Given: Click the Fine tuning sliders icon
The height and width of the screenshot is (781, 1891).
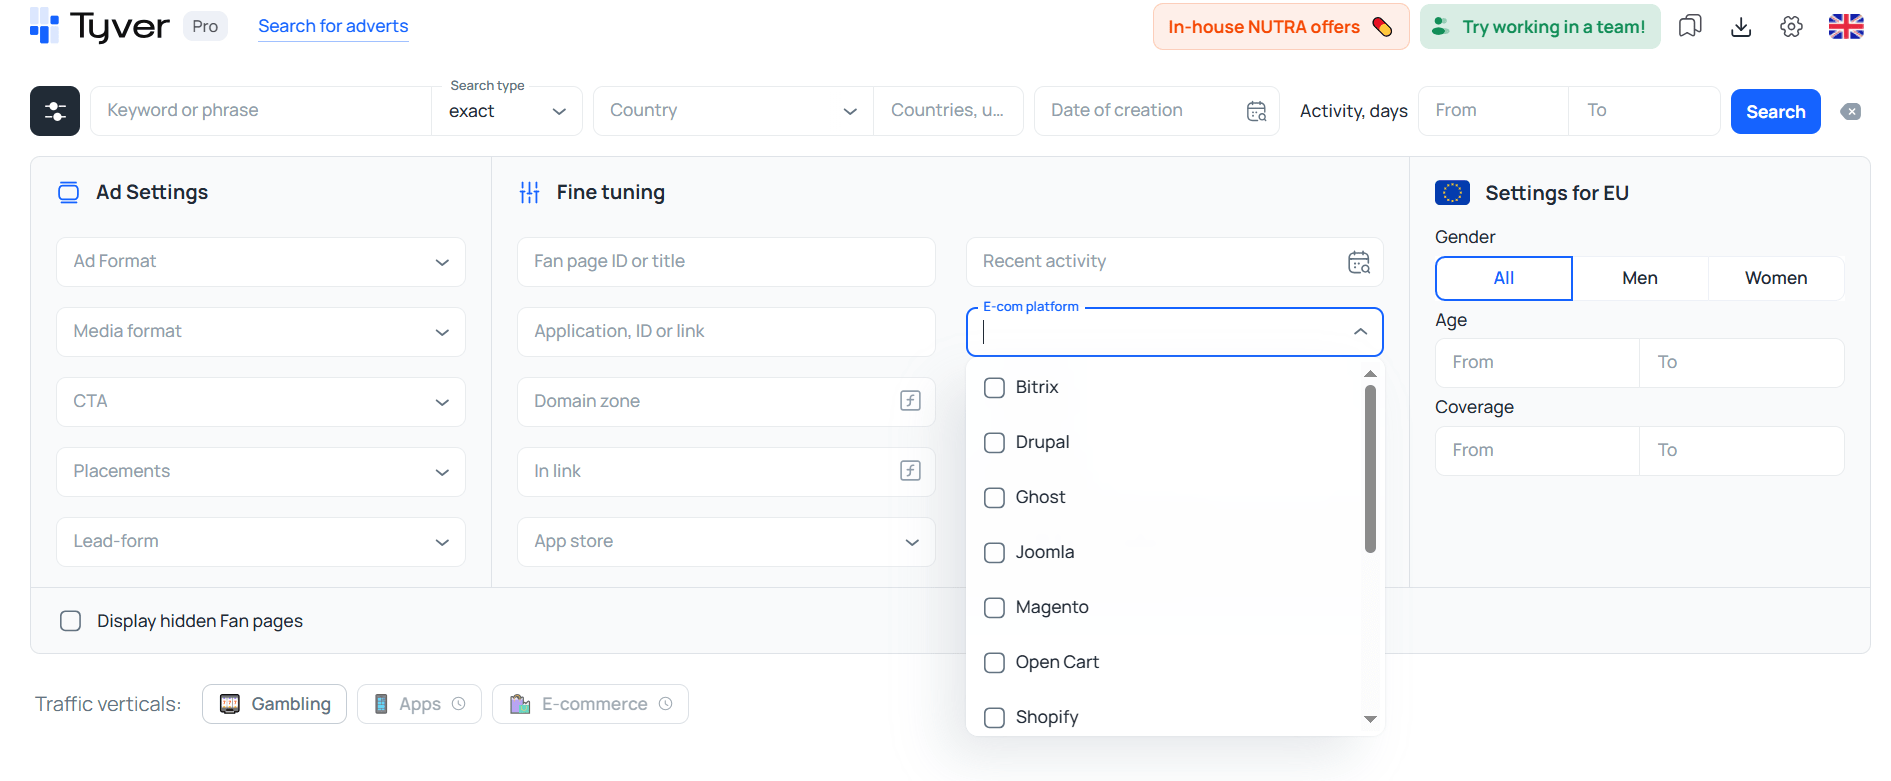Looking at the screenshot, I should [x=530, y=192].
